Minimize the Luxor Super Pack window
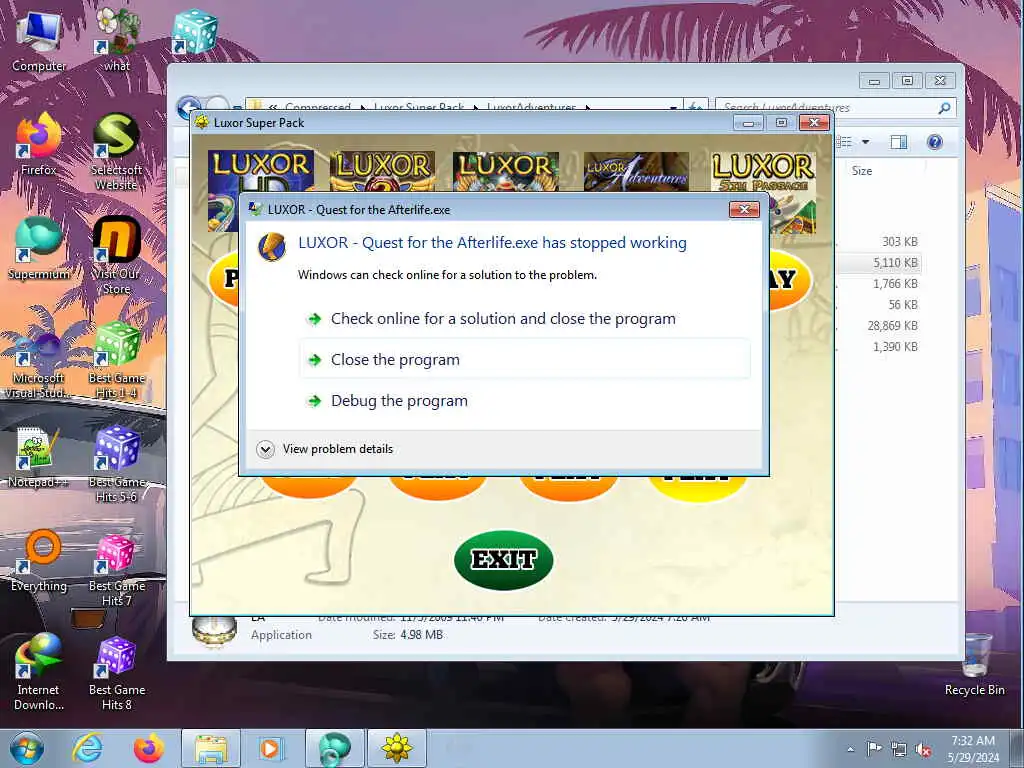The height and width of the screenshot is (768, 1024). pyautogui.click(x=748, y=123)
